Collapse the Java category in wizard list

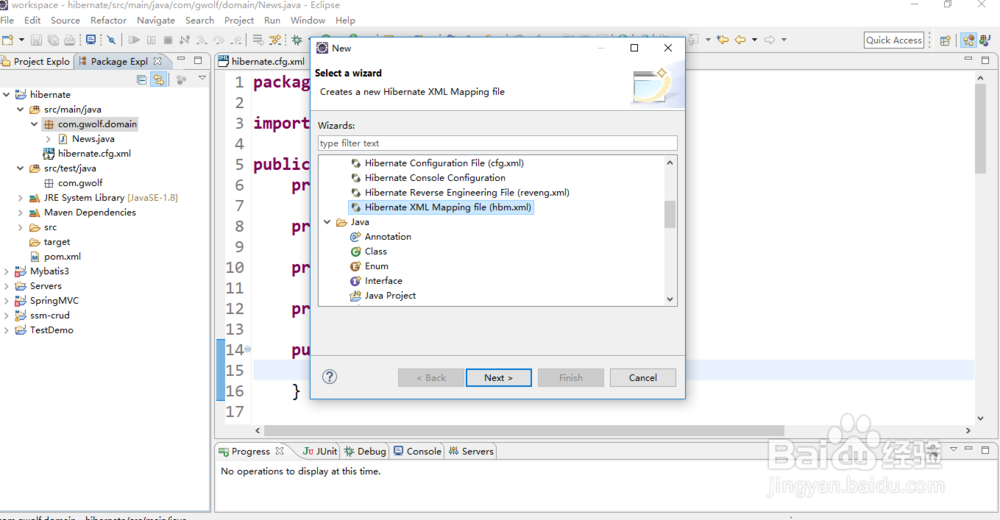coord(327,222)
